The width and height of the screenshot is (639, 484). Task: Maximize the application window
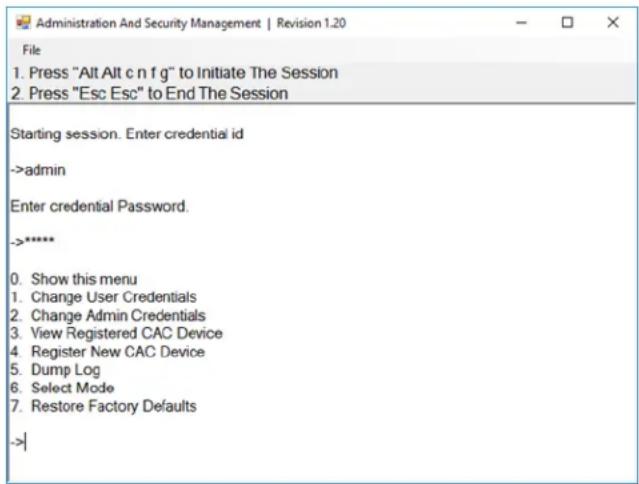[567, 22]
